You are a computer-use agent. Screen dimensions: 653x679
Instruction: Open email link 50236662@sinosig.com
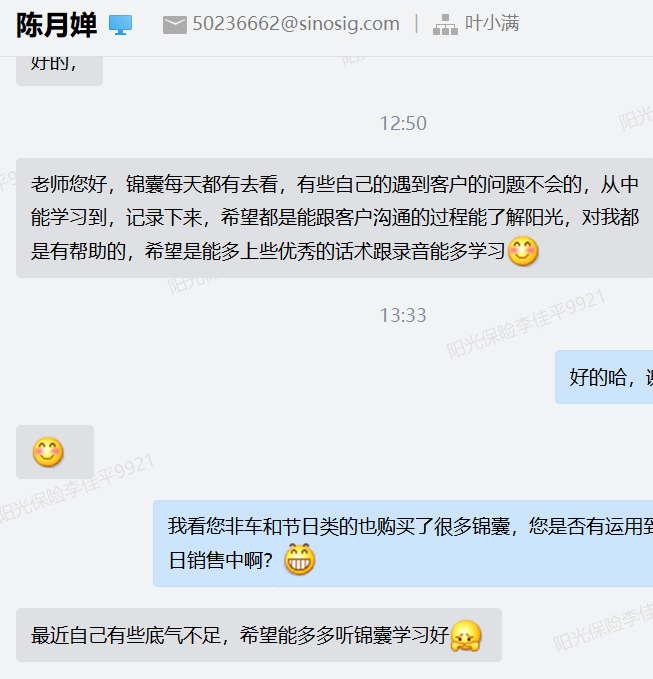(296, 24)
